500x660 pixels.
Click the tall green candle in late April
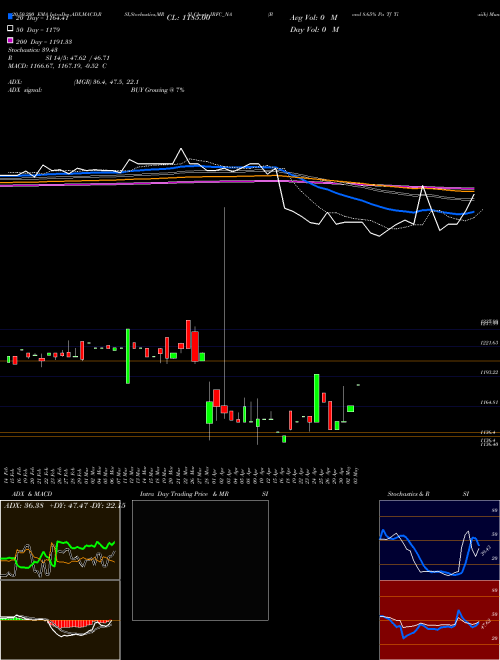(x=316, y=398)
